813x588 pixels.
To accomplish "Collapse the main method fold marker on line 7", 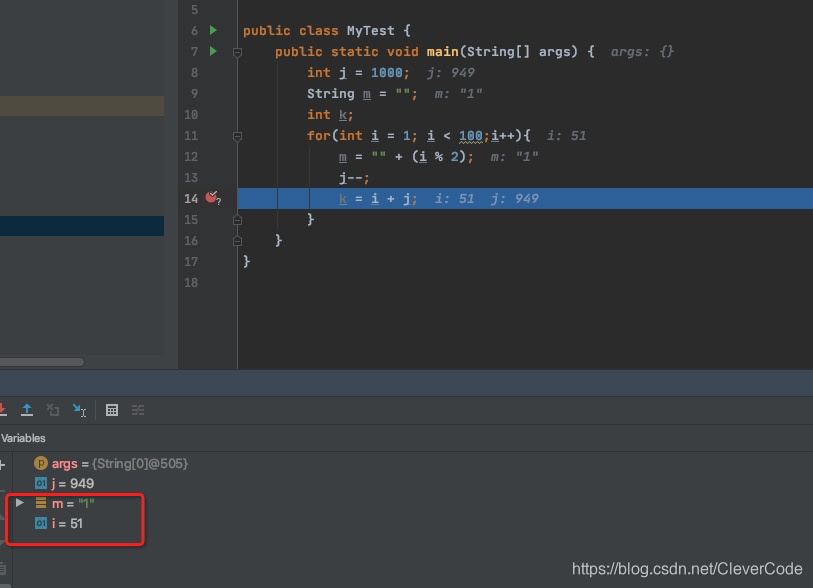I will pyautogui.click(x=237, y=52).
